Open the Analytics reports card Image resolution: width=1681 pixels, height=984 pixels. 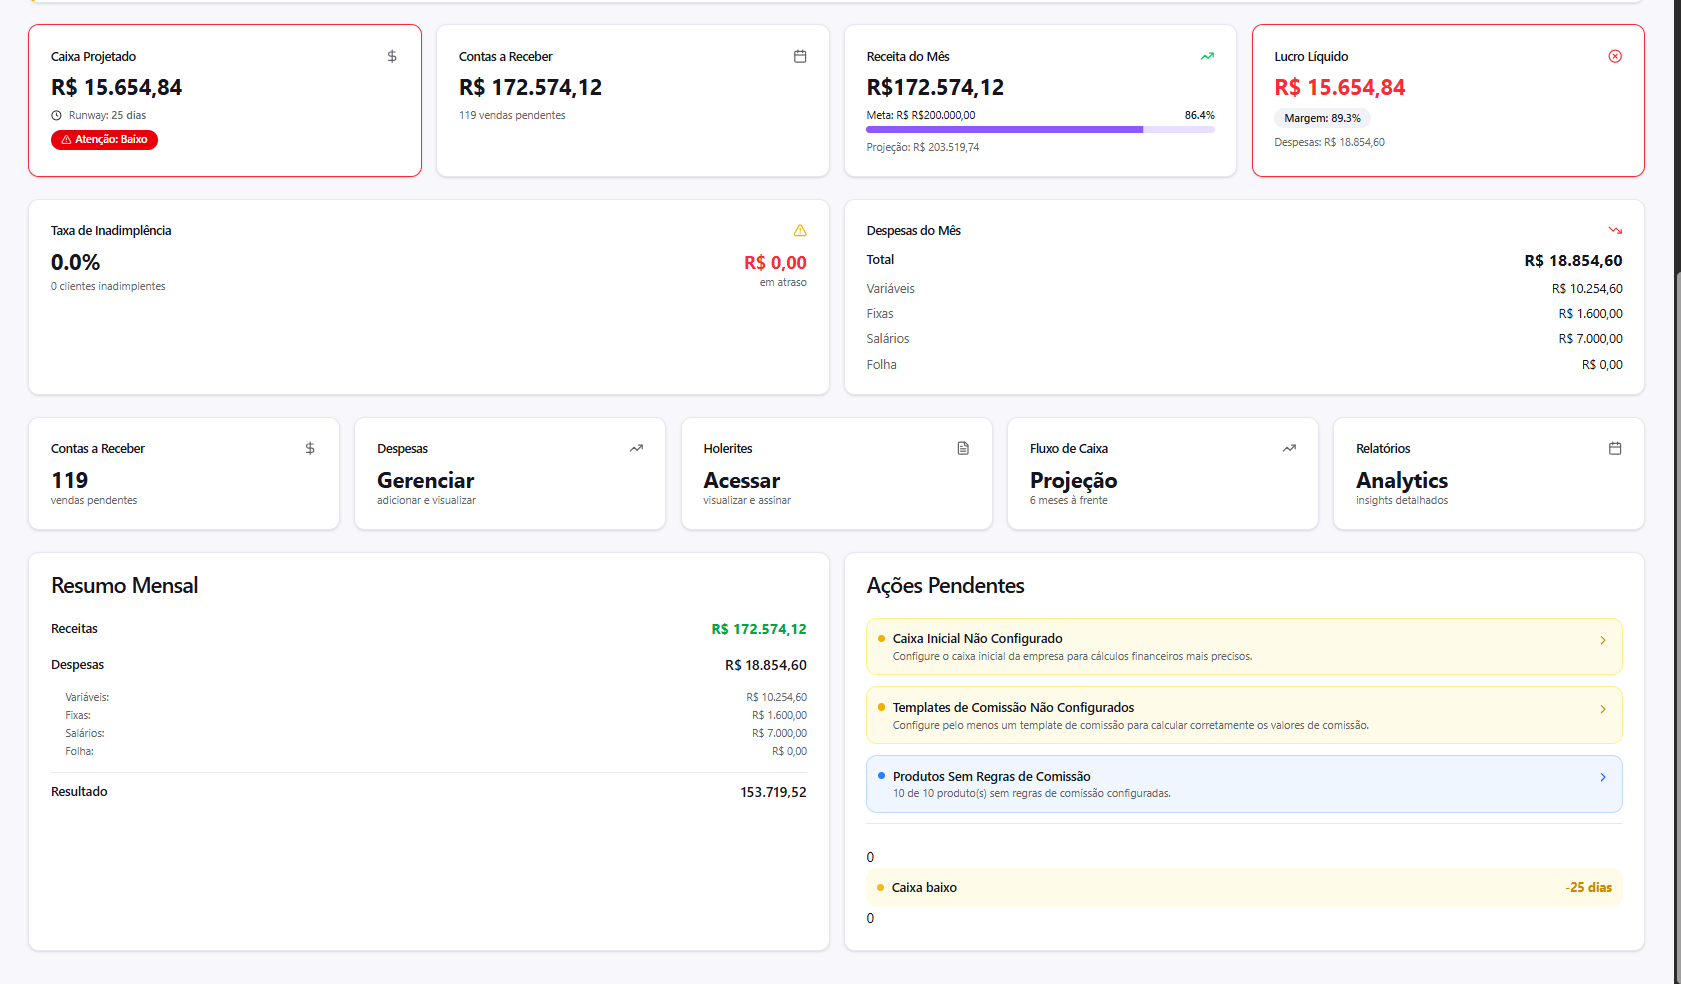[1488, 474]
